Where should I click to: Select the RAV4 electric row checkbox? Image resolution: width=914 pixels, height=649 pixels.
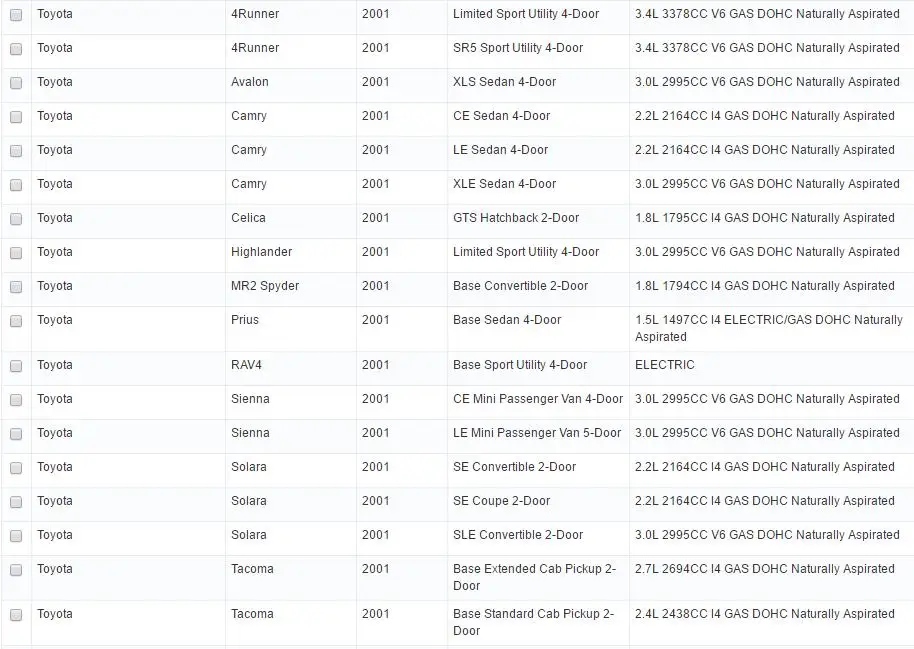click(16, 366)
